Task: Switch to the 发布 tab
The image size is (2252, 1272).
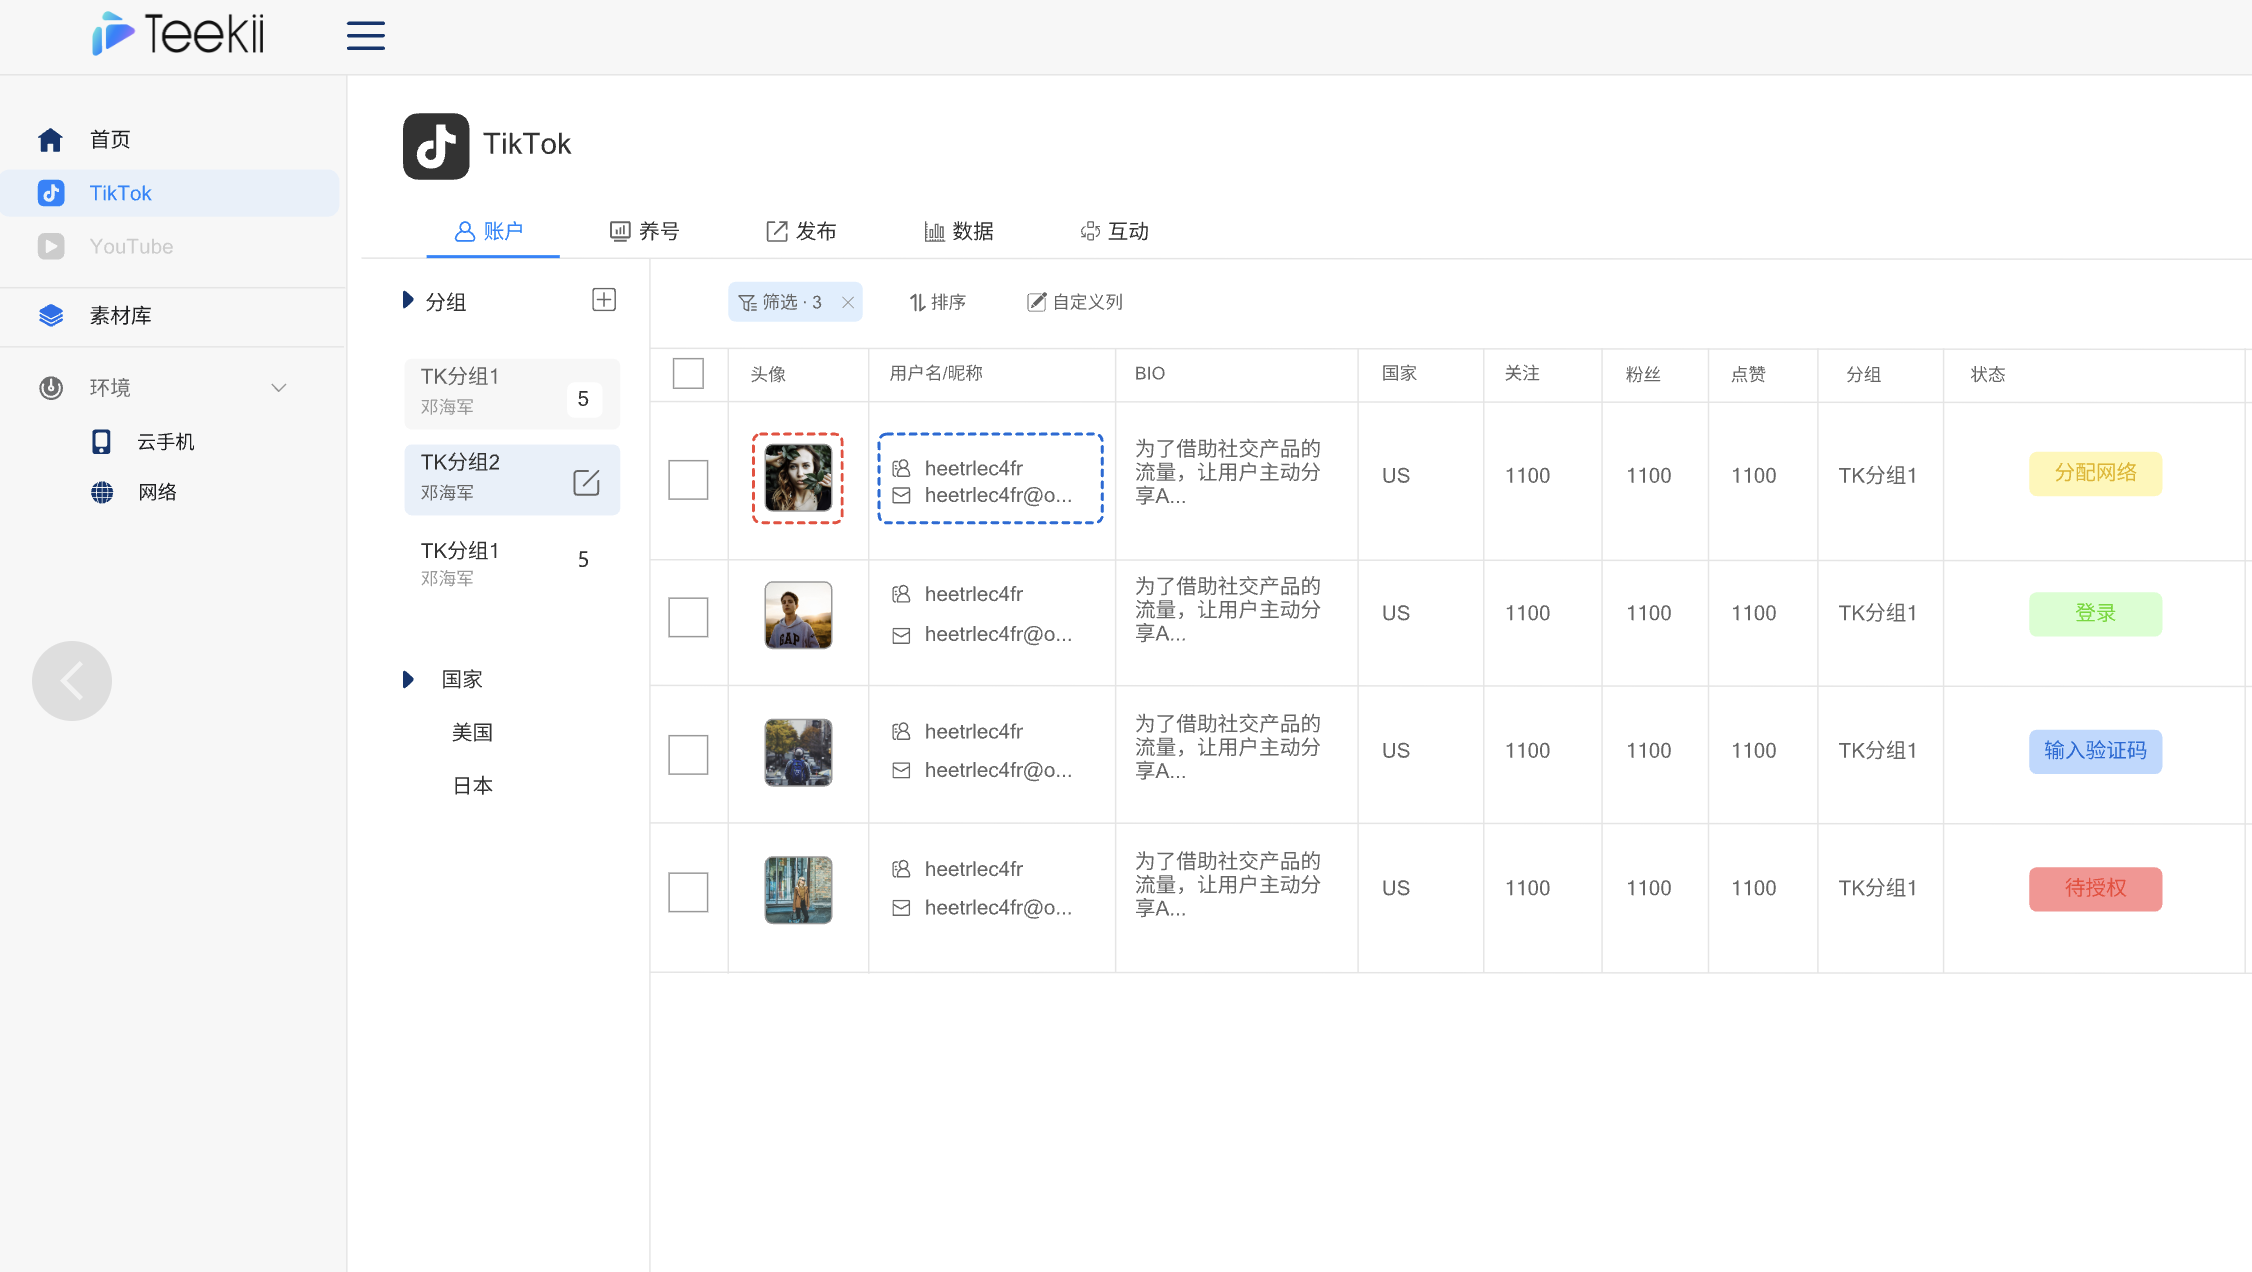Action: coord(801,232)
